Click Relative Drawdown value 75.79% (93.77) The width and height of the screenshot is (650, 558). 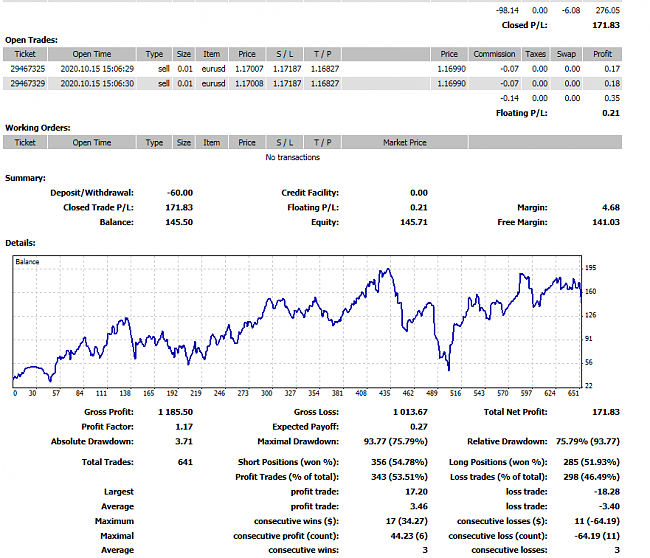point(588,442)
